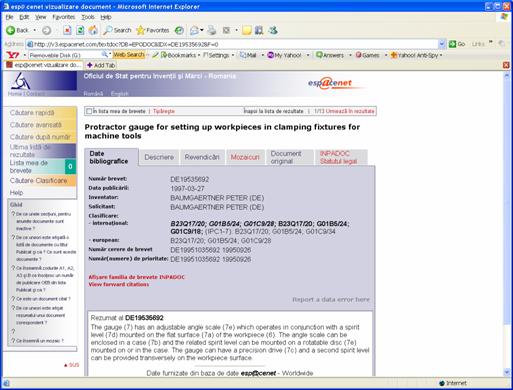
Task: Click the Refresh page icon
Action: pos(80,30)
